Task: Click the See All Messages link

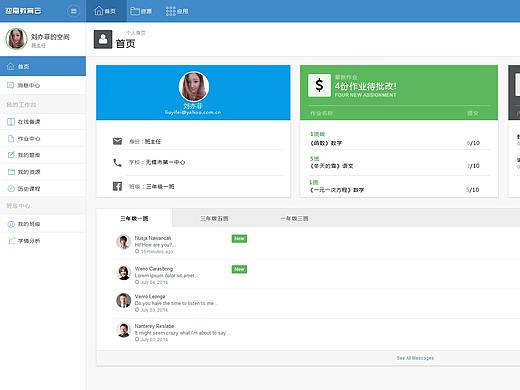Action: tap(415, 358)
